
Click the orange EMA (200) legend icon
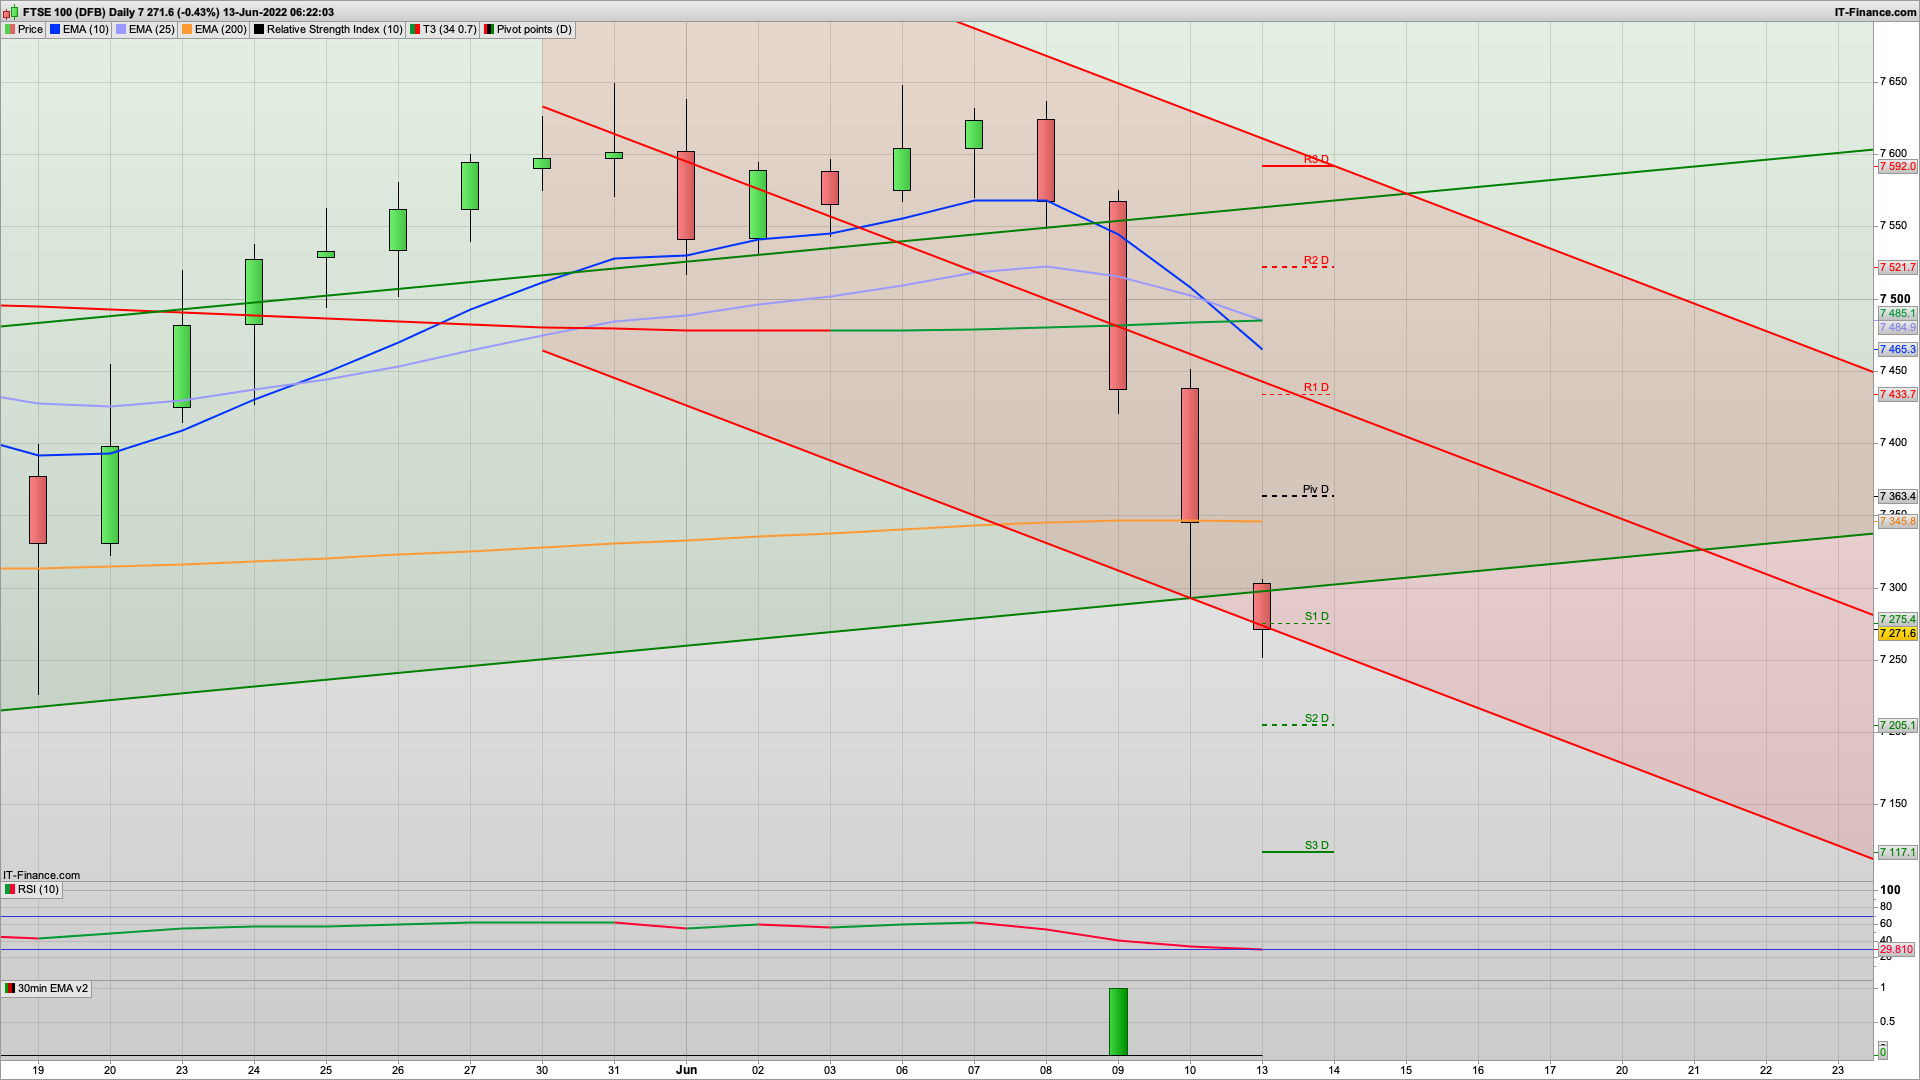point(187,29)
